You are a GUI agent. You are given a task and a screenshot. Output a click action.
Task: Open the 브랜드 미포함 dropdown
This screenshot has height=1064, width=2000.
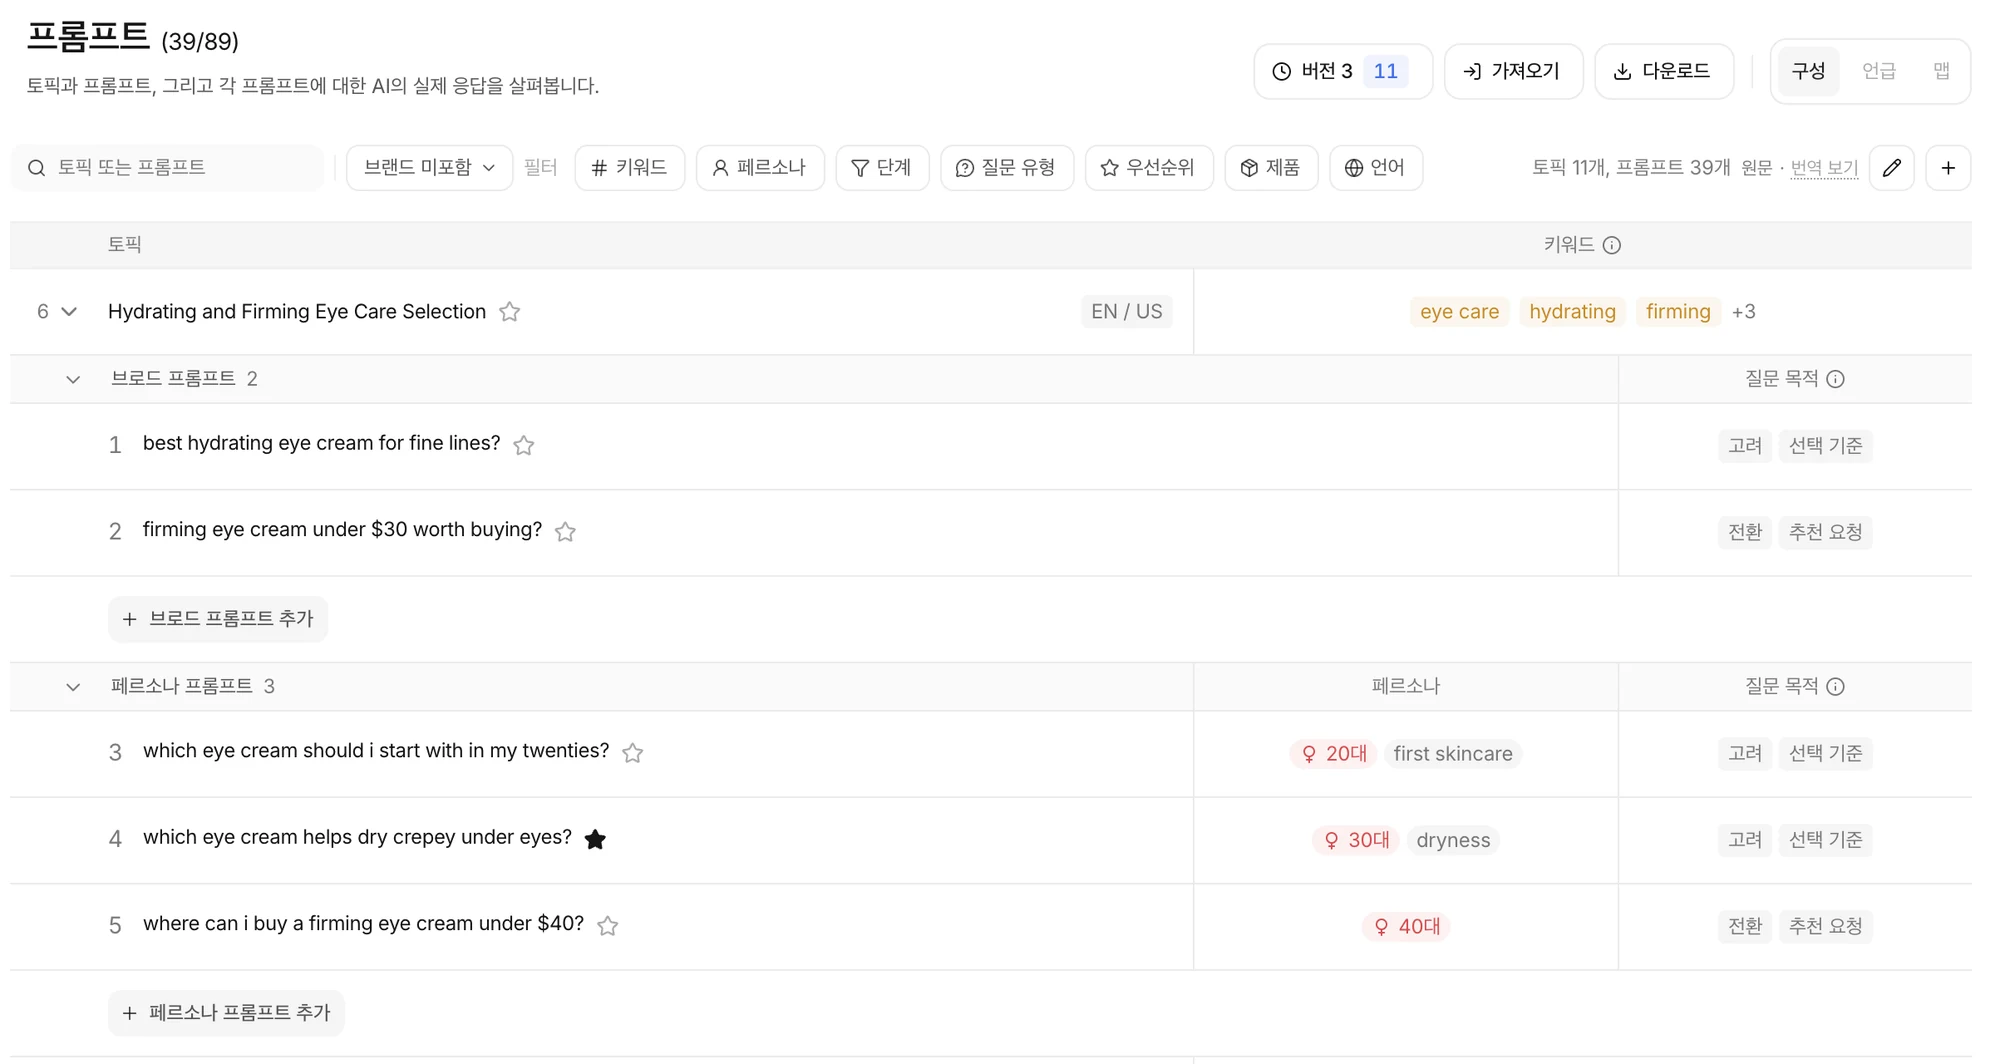point(429,168)
